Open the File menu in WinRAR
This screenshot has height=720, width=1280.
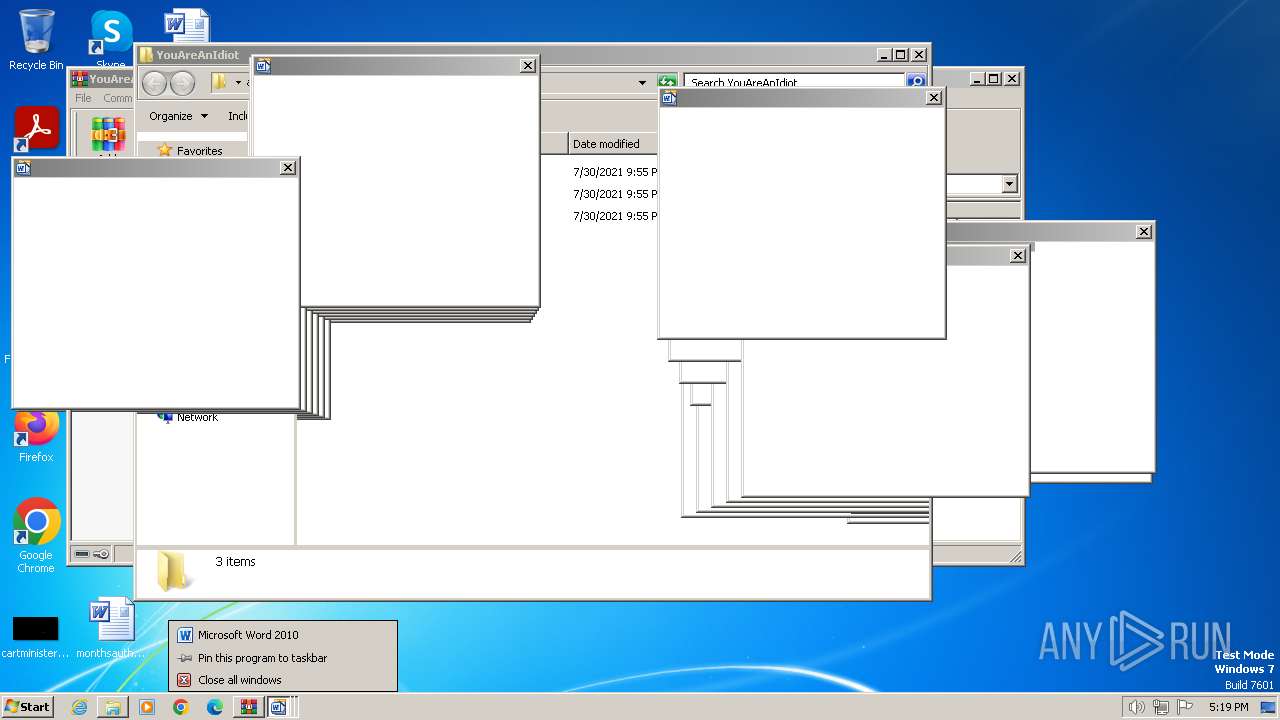click(x=83, y=98)
